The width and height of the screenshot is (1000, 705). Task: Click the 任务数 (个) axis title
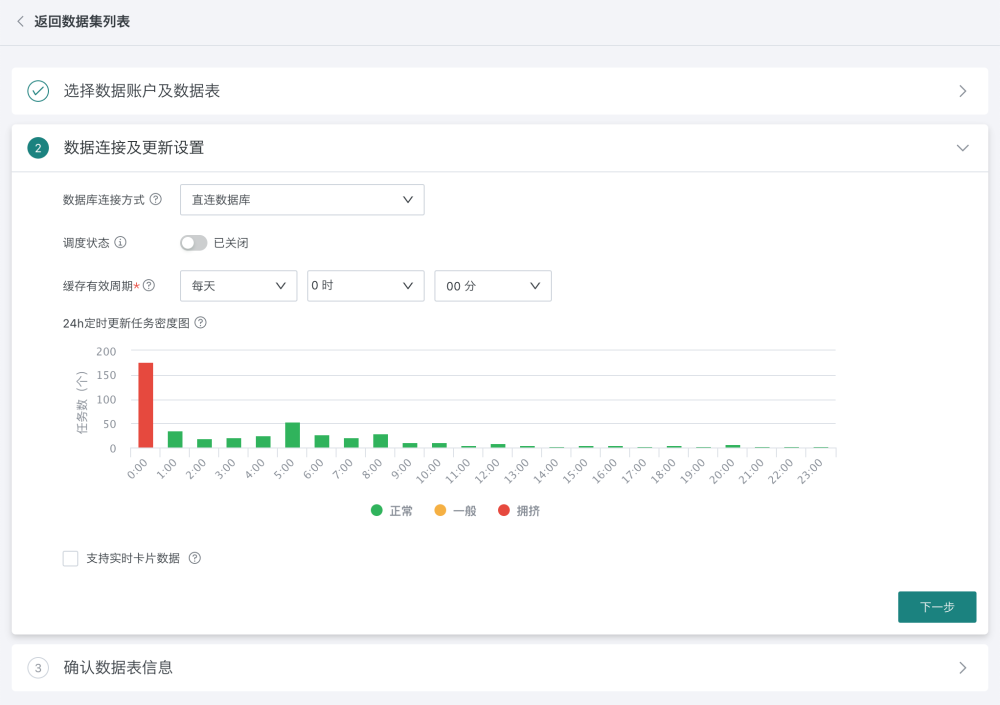(x=82, y=403)
